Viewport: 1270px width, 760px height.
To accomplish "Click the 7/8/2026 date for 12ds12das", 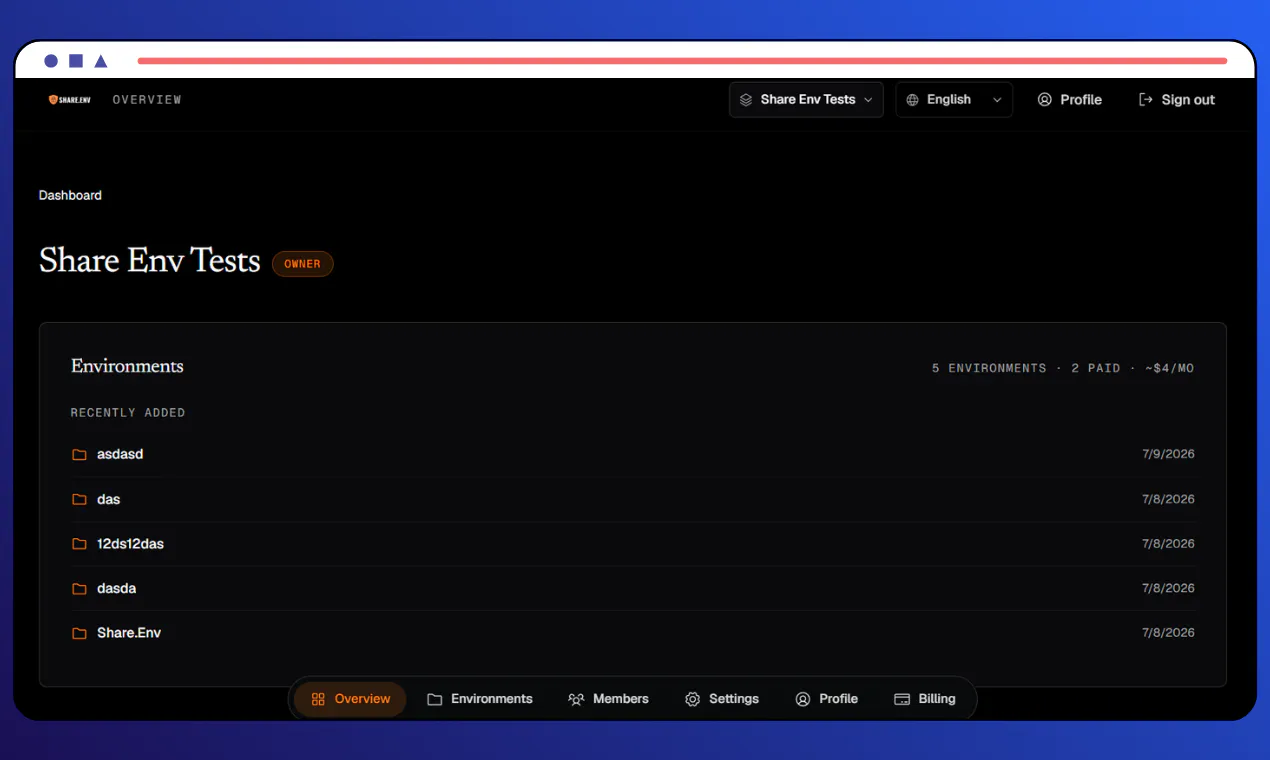I will click(x=1168, y=544).
